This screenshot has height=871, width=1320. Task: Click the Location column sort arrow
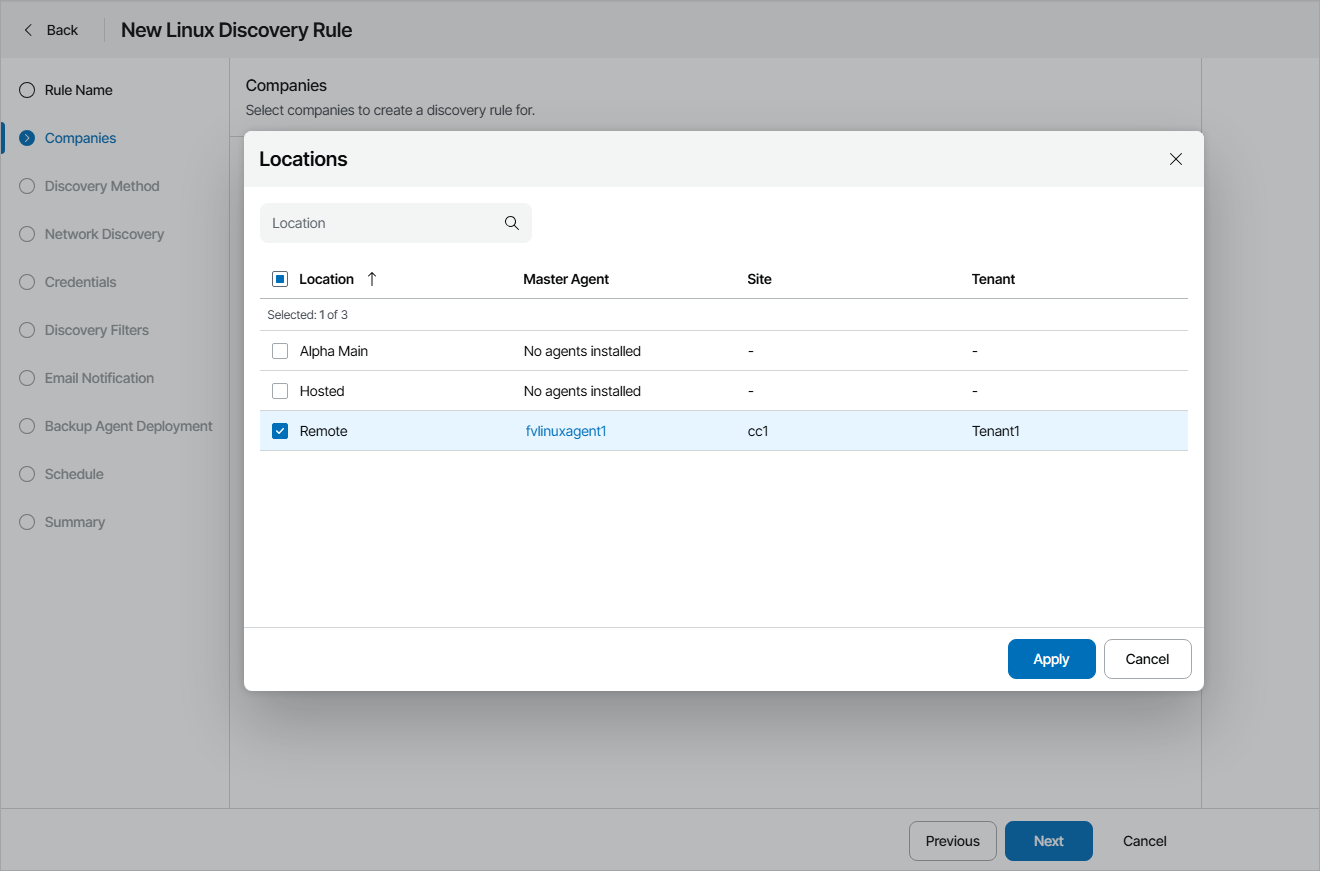pyautogui.click(x=372, y=279)
